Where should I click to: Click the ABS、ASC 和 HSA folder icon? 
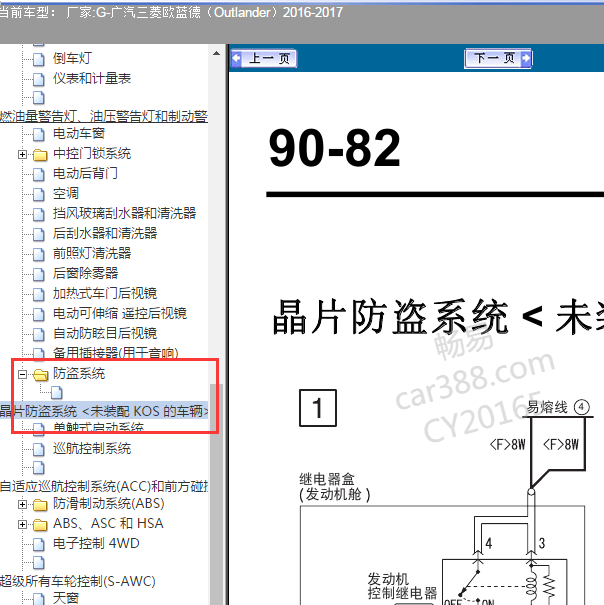click(40, 525)
